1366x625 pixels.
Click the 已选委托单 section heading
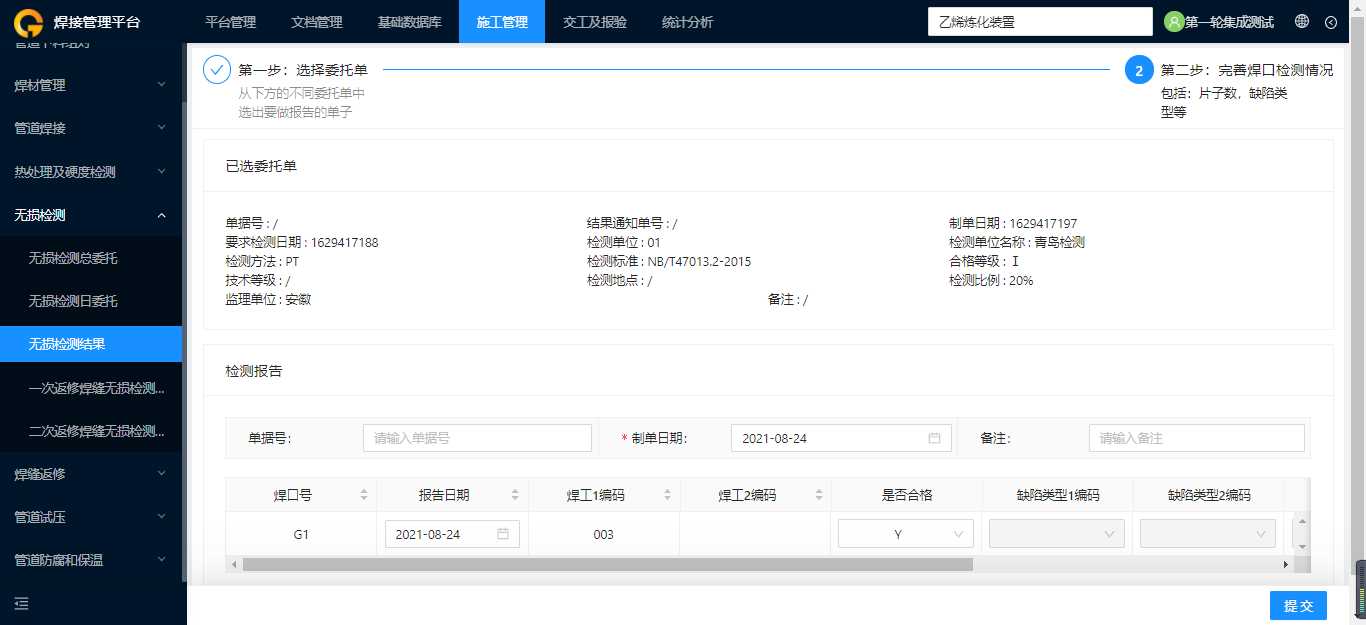click(x=261, y=166)
